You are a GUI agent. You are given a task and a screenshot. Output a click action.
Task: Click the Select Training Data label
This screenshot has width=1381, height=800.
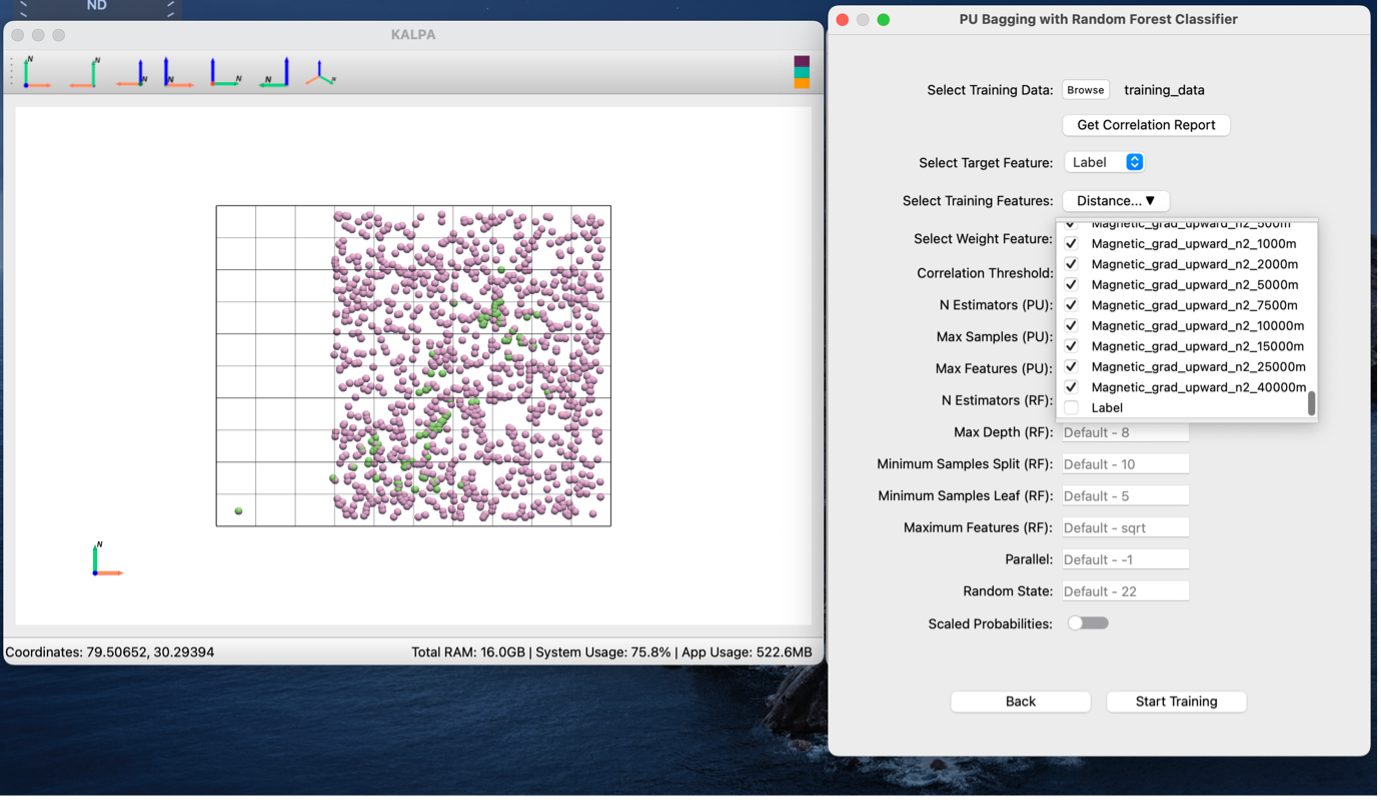[990, 90]
